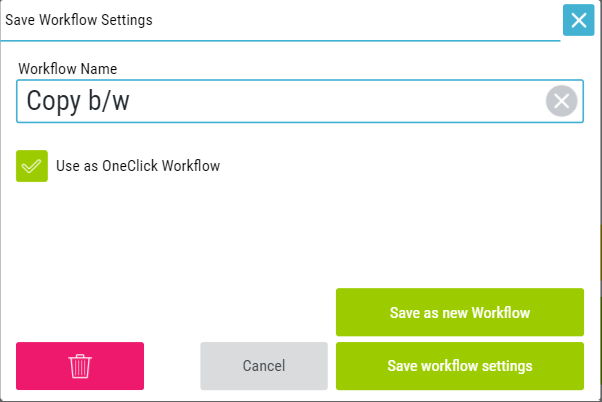Click the pink trash can button
602x402 pixels.
(x=80, y=365)
